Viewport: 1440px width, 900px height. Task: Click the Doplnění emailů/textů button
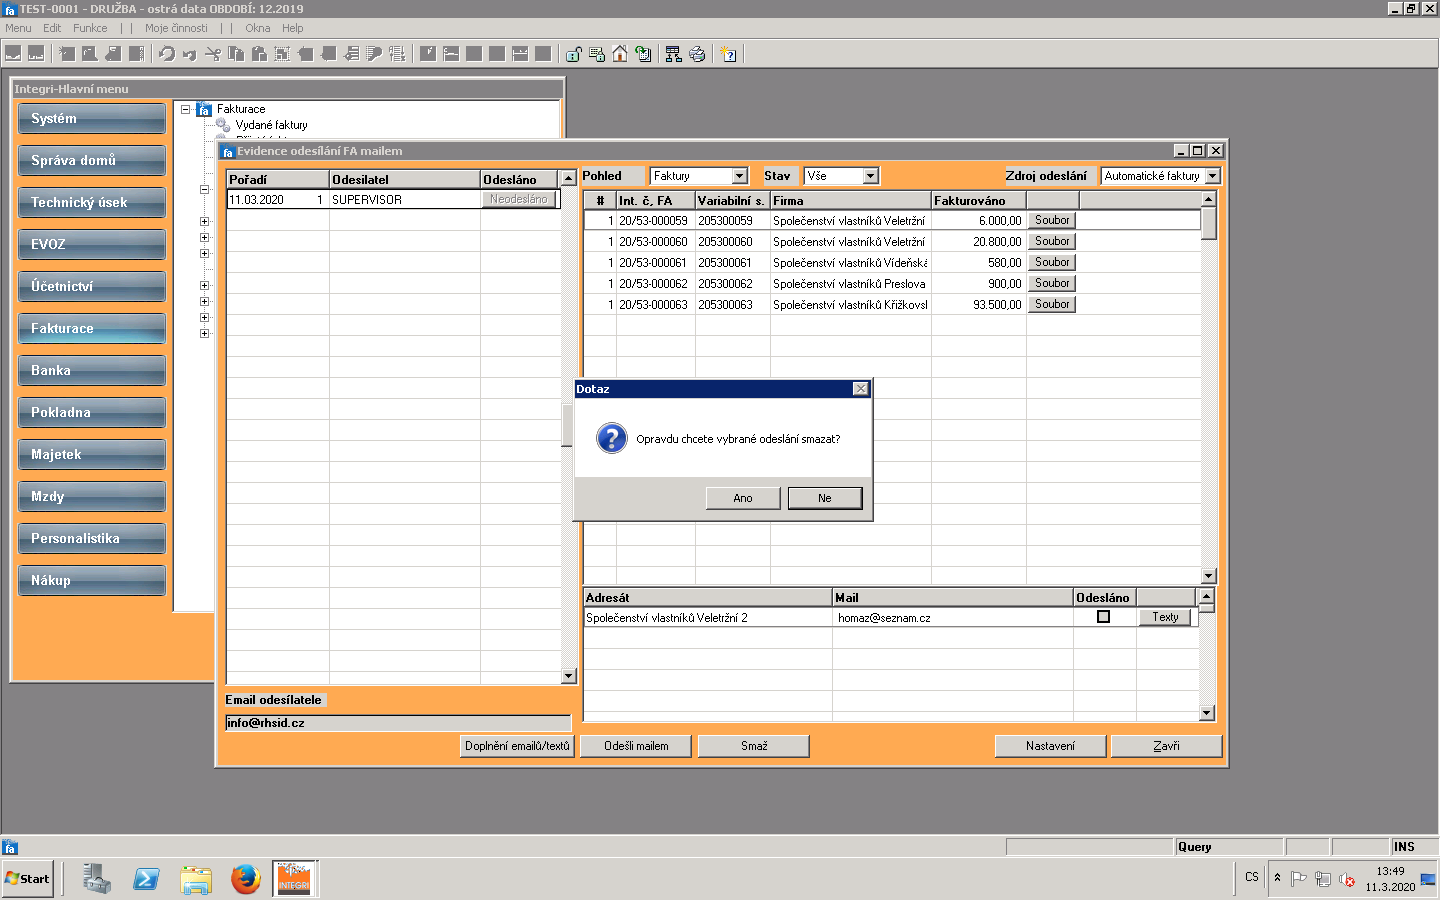[517, 746]
